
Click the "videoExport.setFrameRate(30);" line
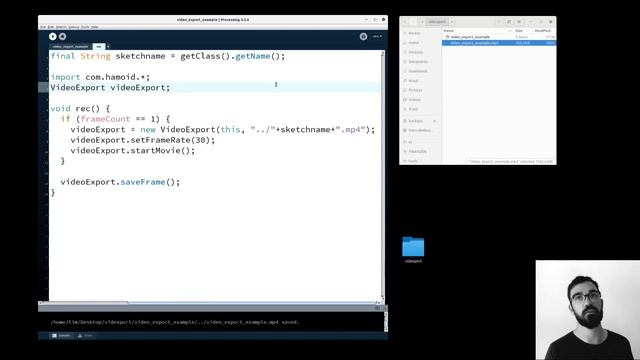pyautogui.click(x=142, y=140)
